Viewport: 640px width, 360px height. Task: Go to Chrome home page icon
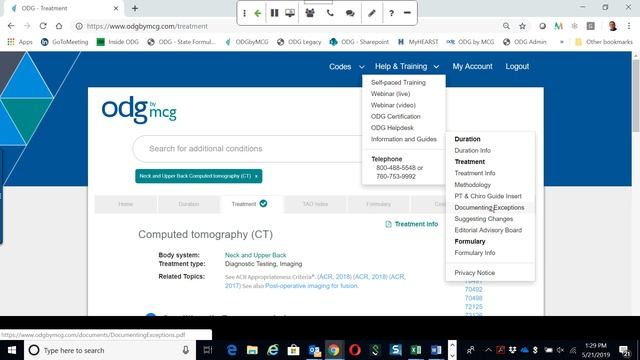(59, 26)
